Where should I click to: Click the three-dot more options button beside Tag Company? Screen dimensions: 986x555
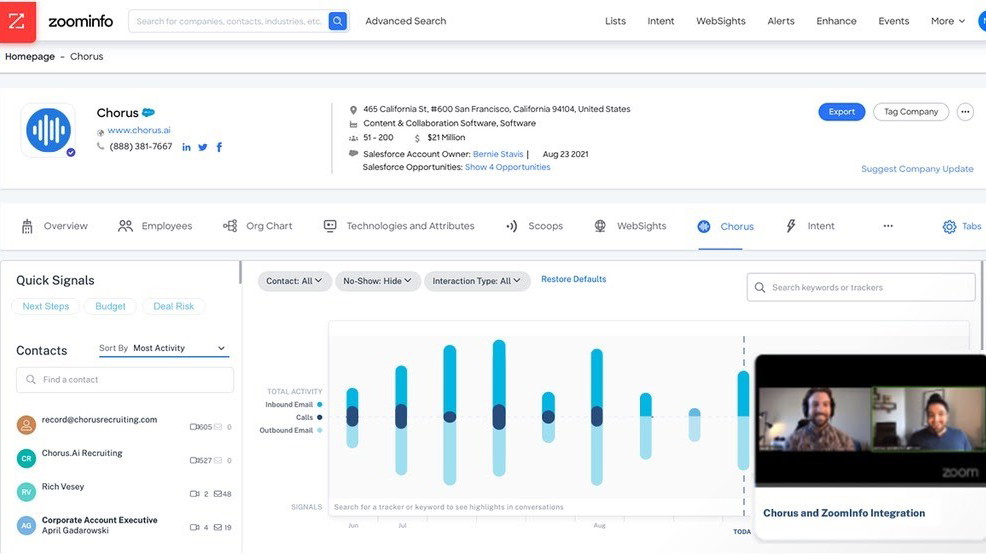point(965,112)
